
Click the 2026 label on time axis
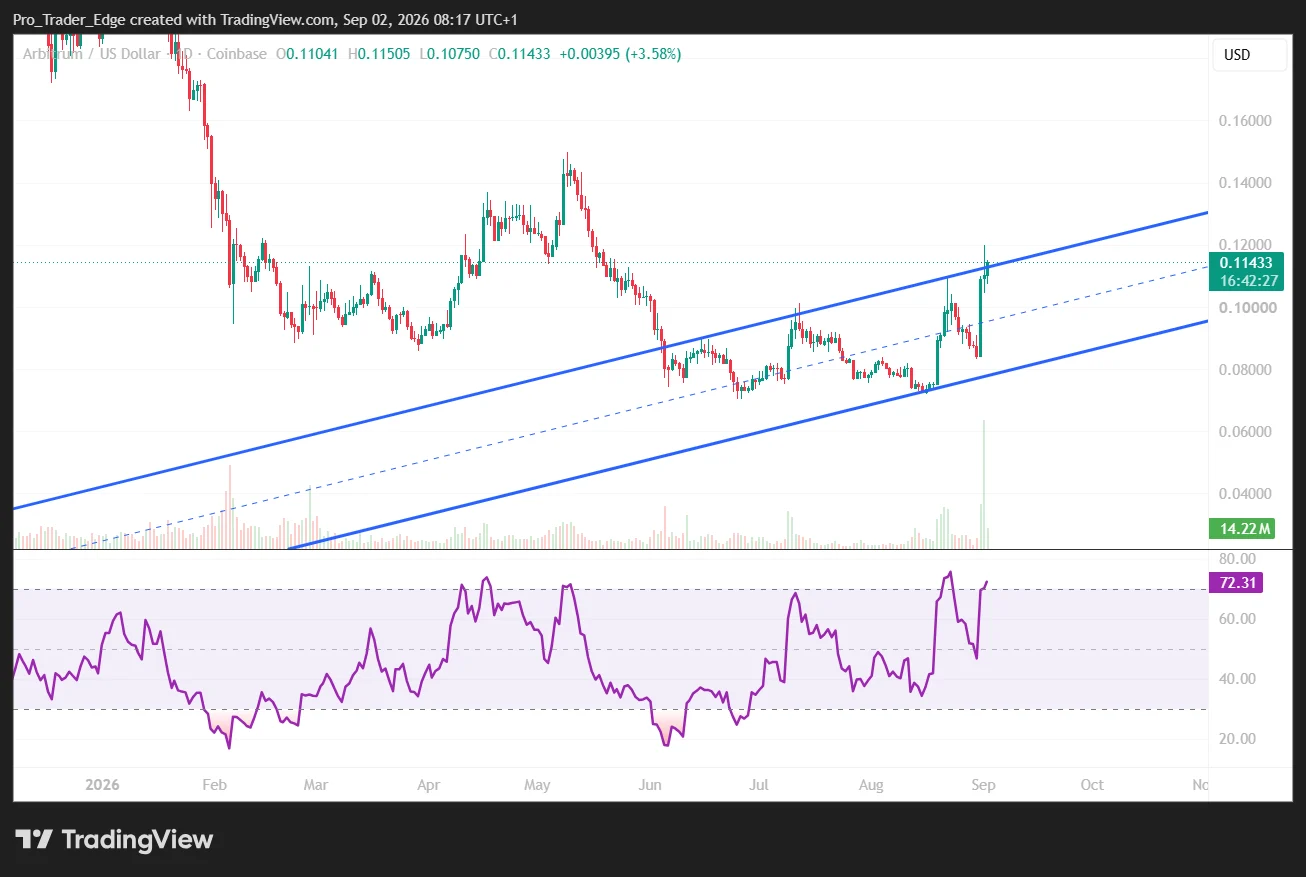[102, 785]
